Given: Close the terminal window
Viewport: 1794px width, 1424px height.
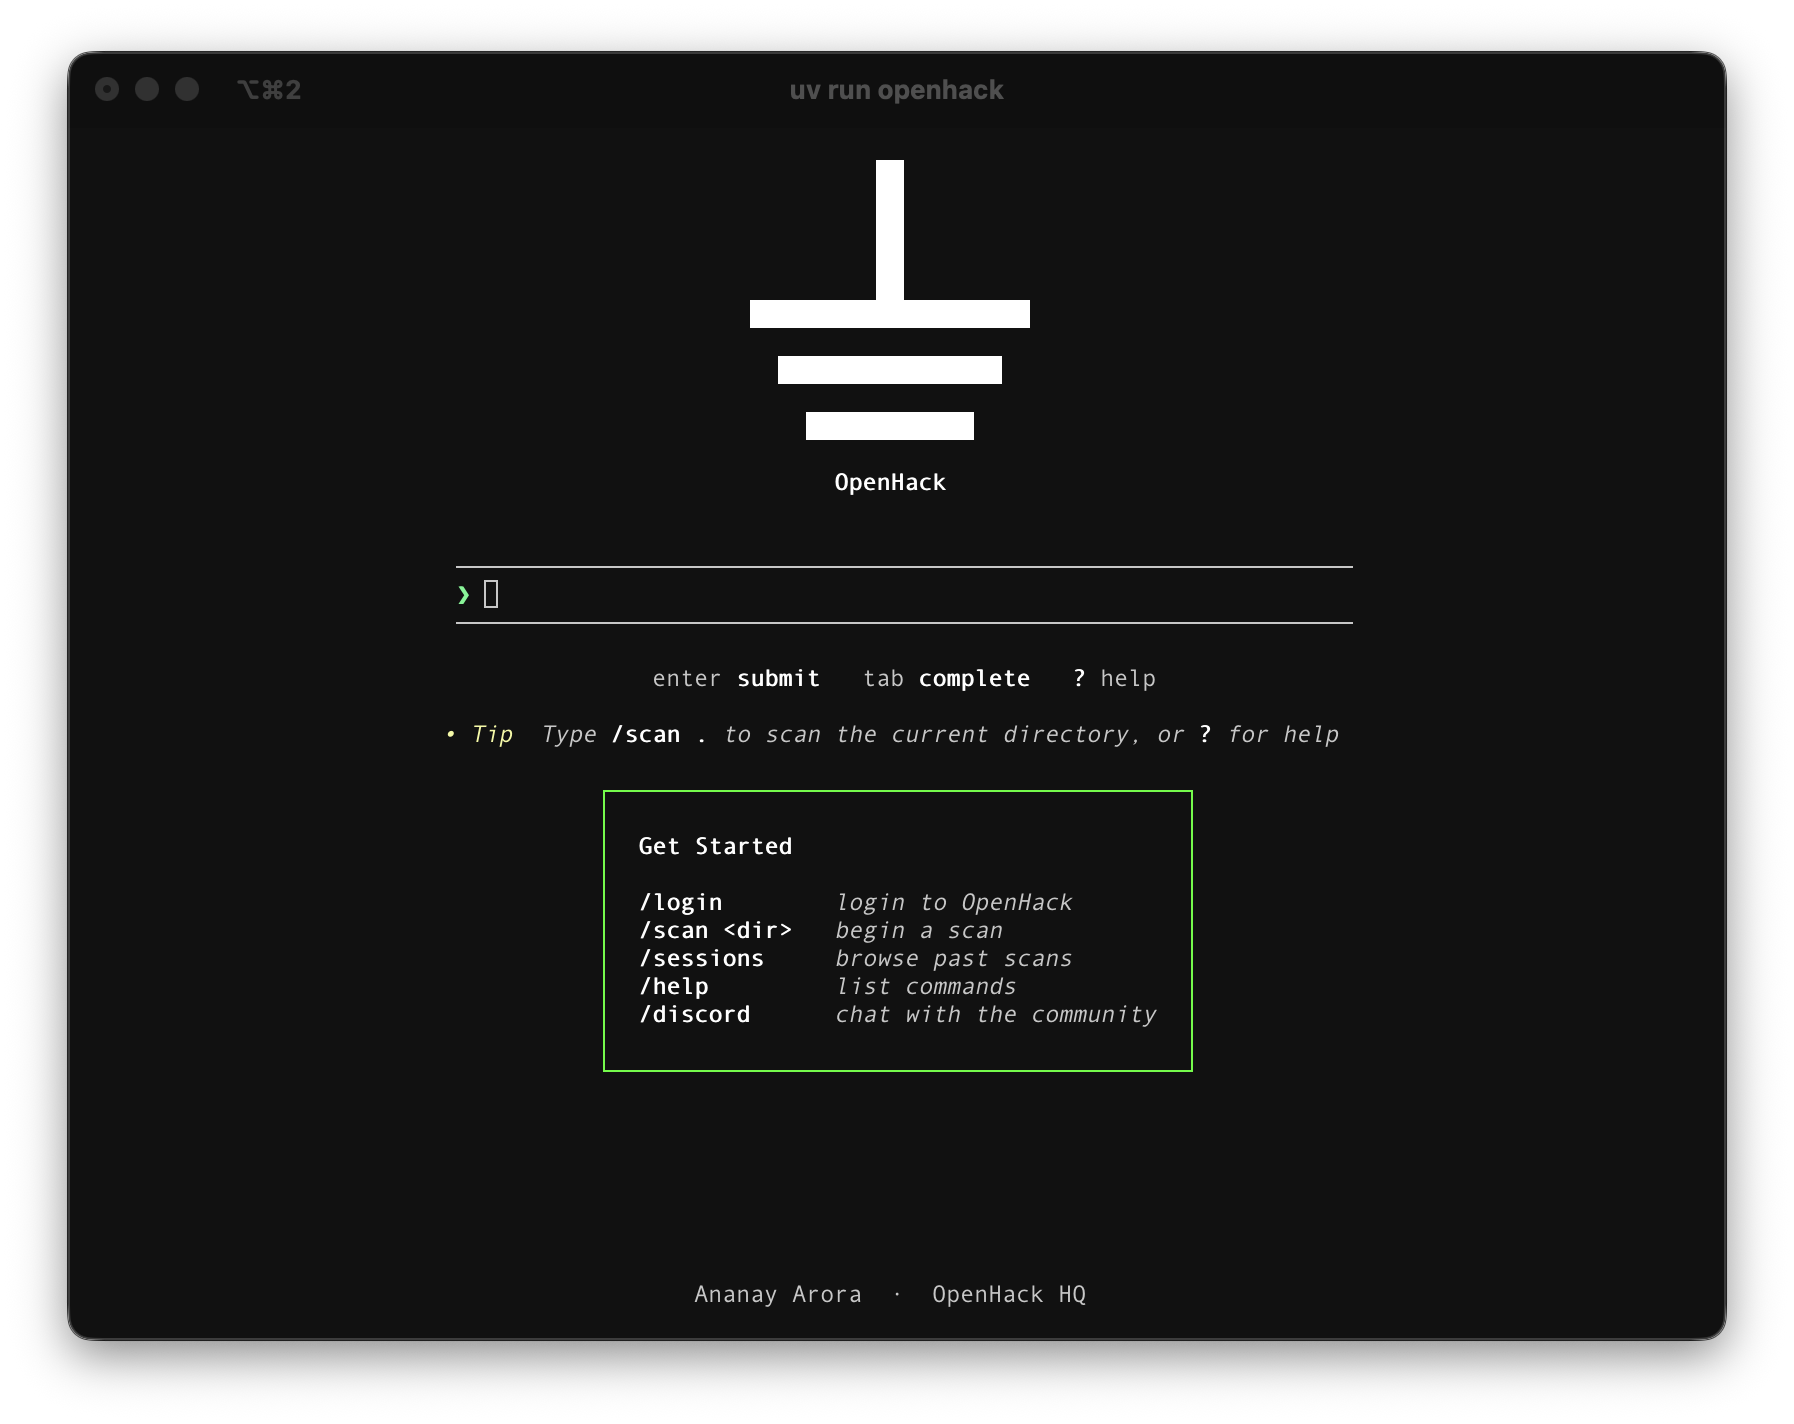Looking at the screenshot, I should (107, 89).
